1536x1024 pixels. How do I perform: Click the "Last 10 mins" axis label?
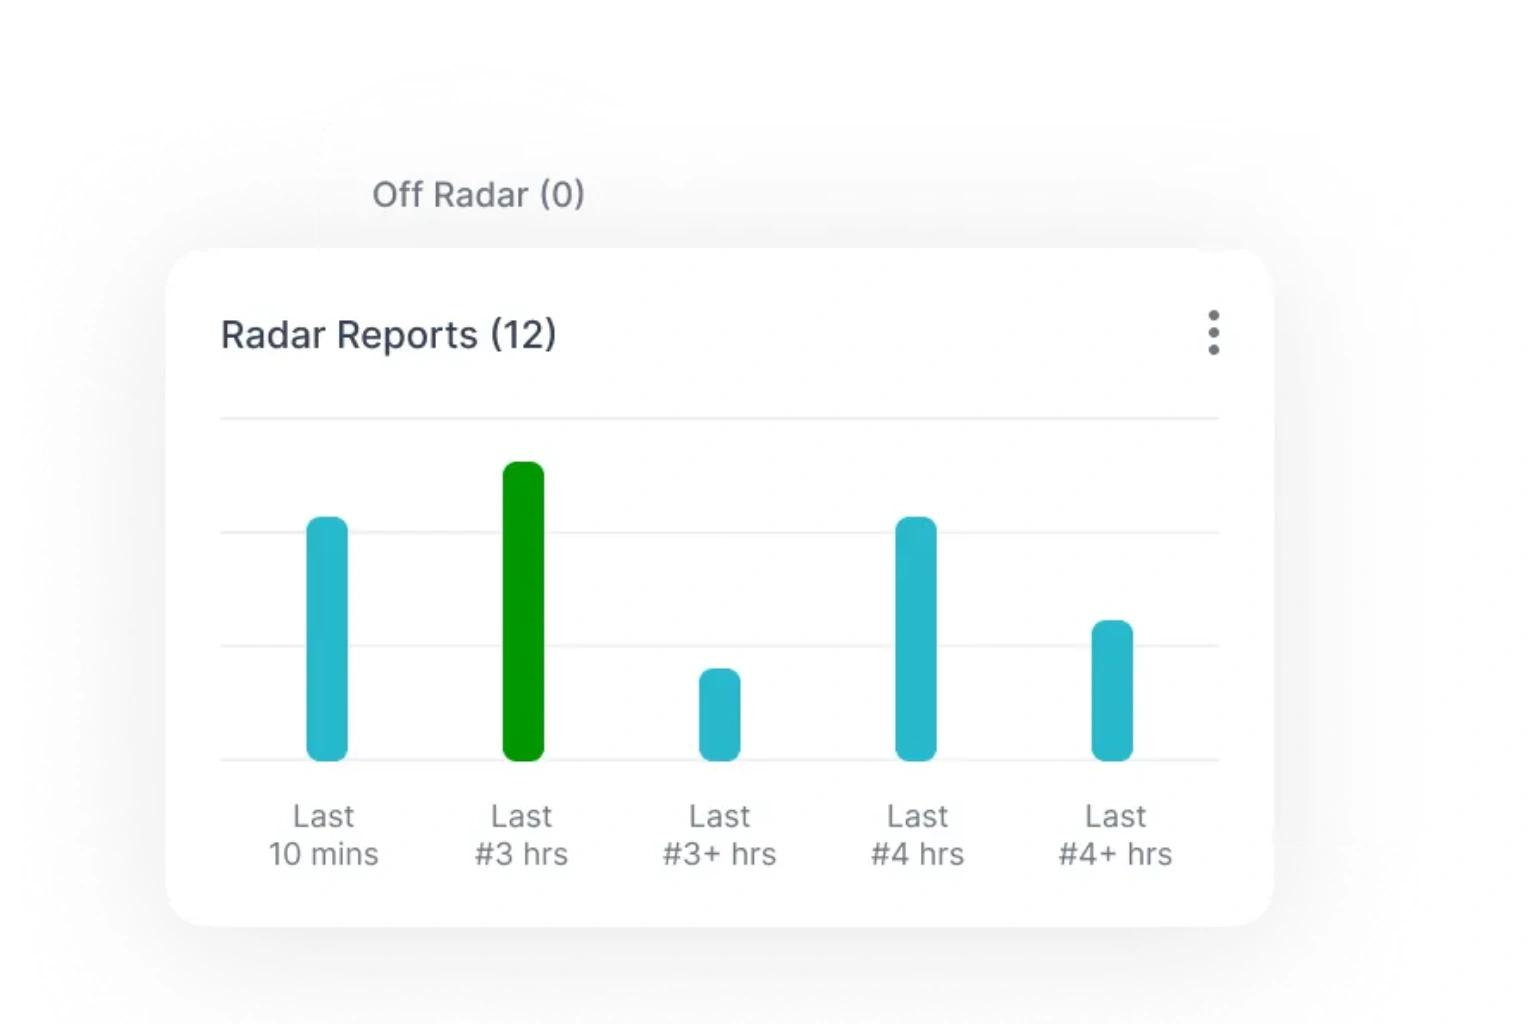point(323,835)
